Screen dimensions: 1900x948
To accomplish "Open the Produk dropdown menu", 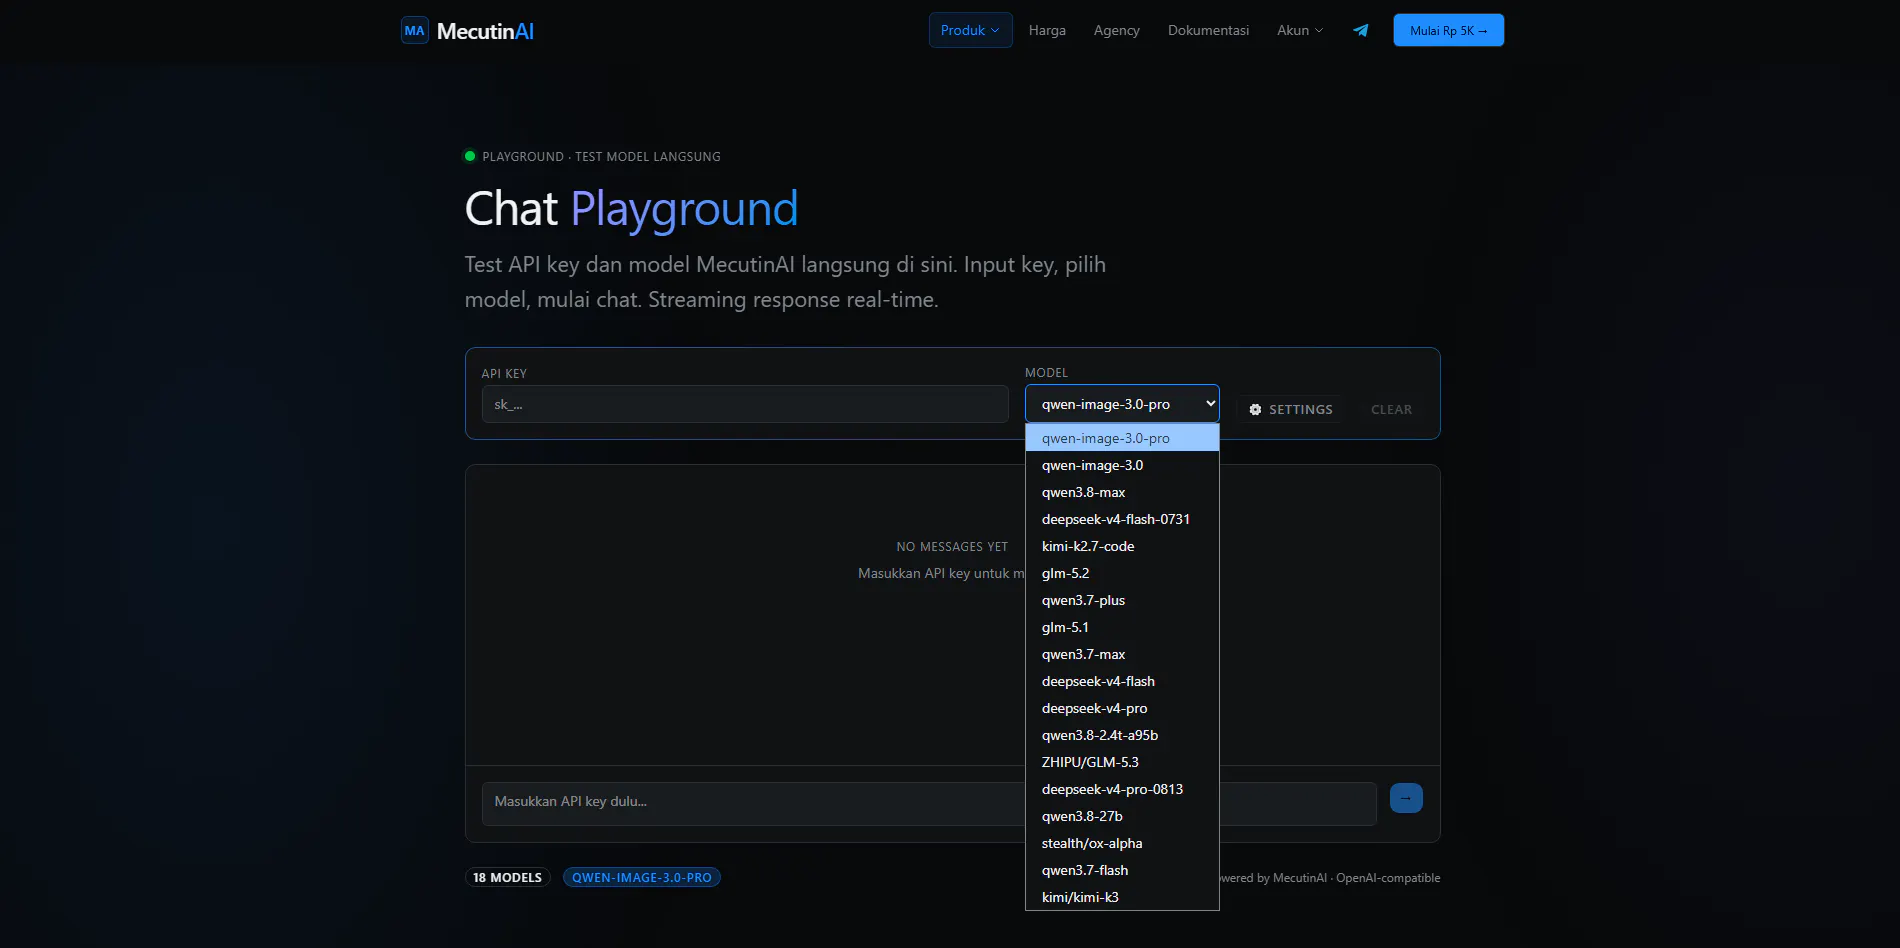I will 970,30.
